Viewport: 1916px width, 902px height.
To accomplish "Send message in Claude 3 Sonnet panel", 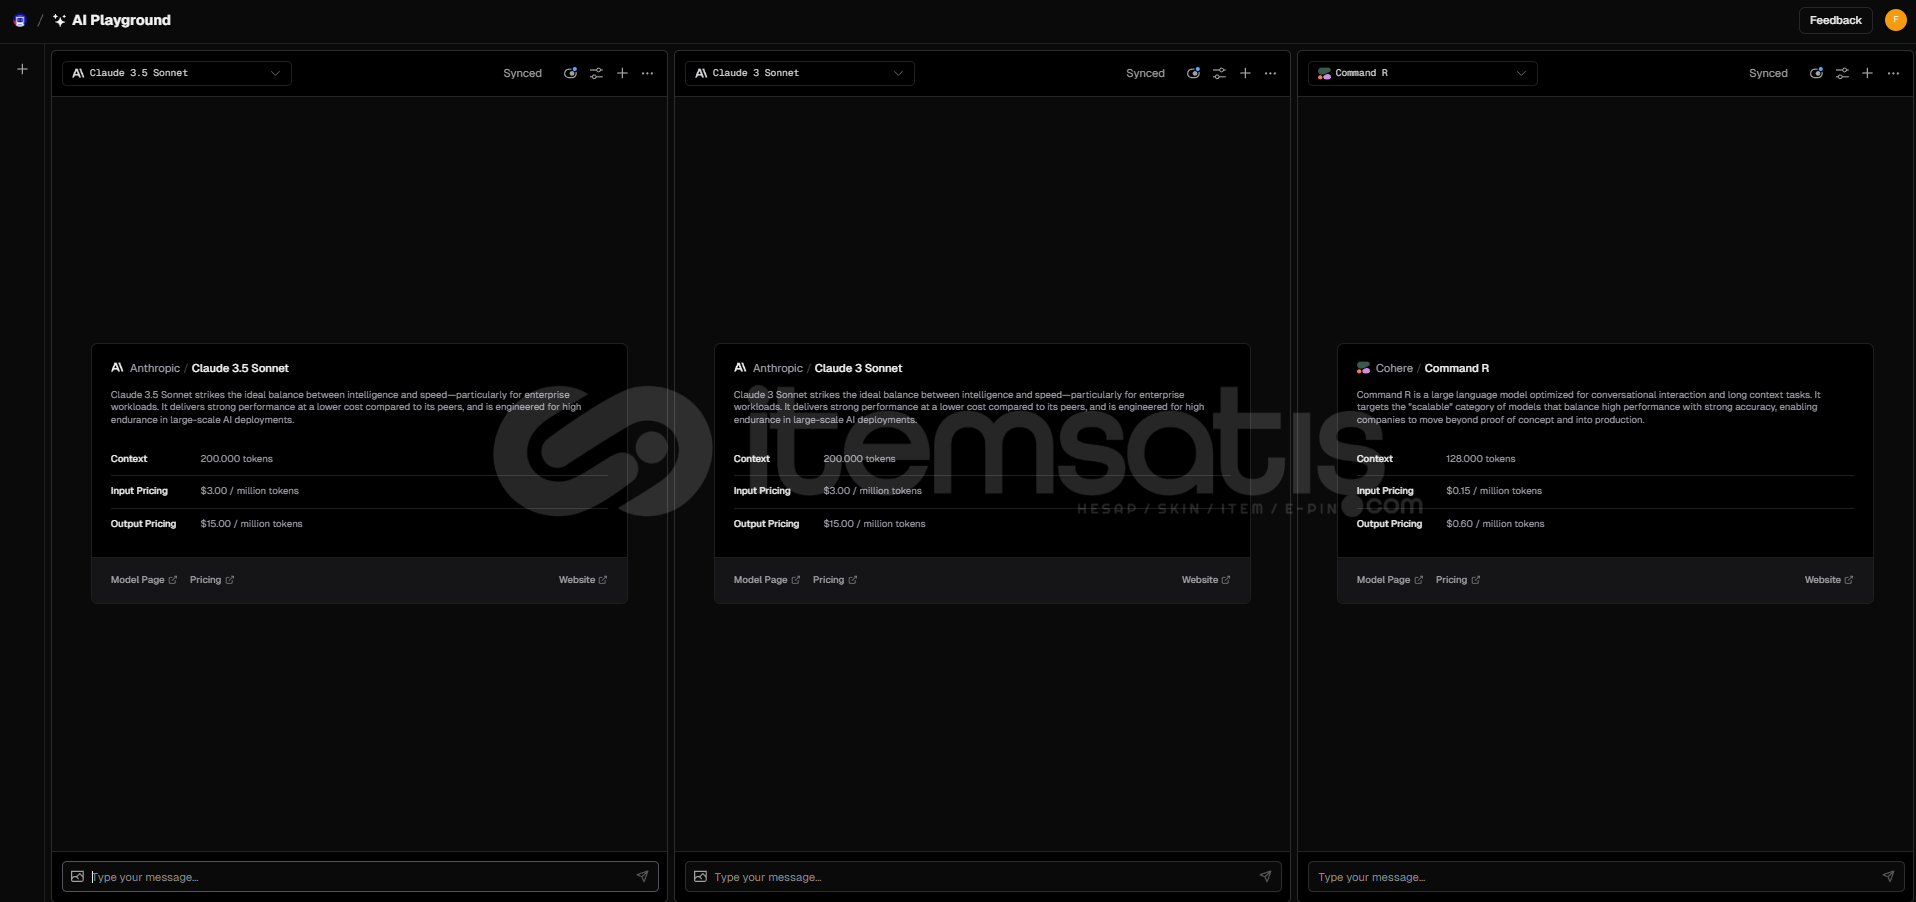I will (1265, 876).
